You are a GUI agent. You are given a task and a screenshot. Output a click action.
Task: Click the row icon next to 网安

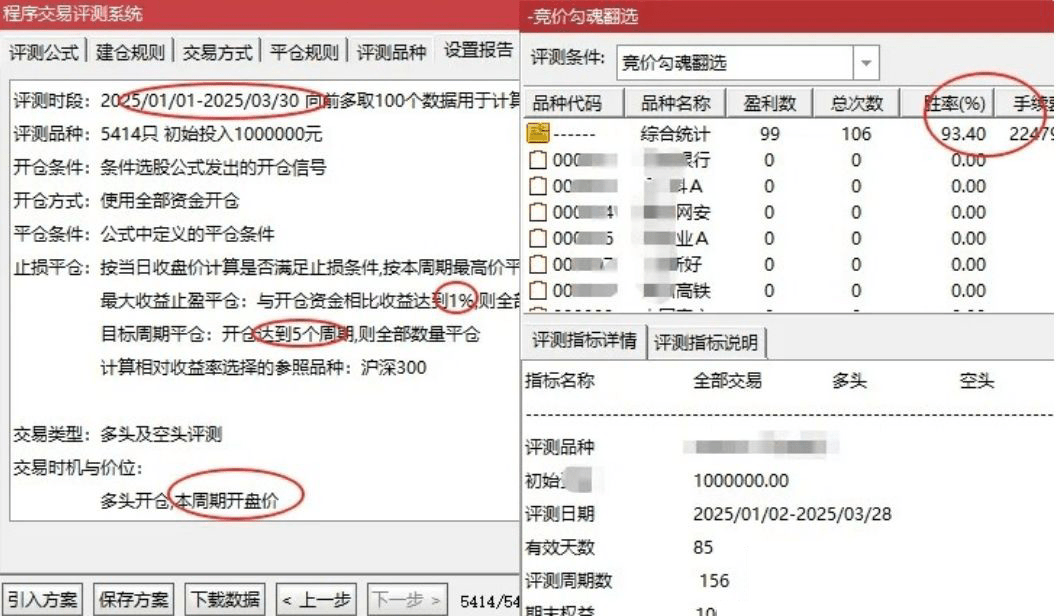[538, 212]
